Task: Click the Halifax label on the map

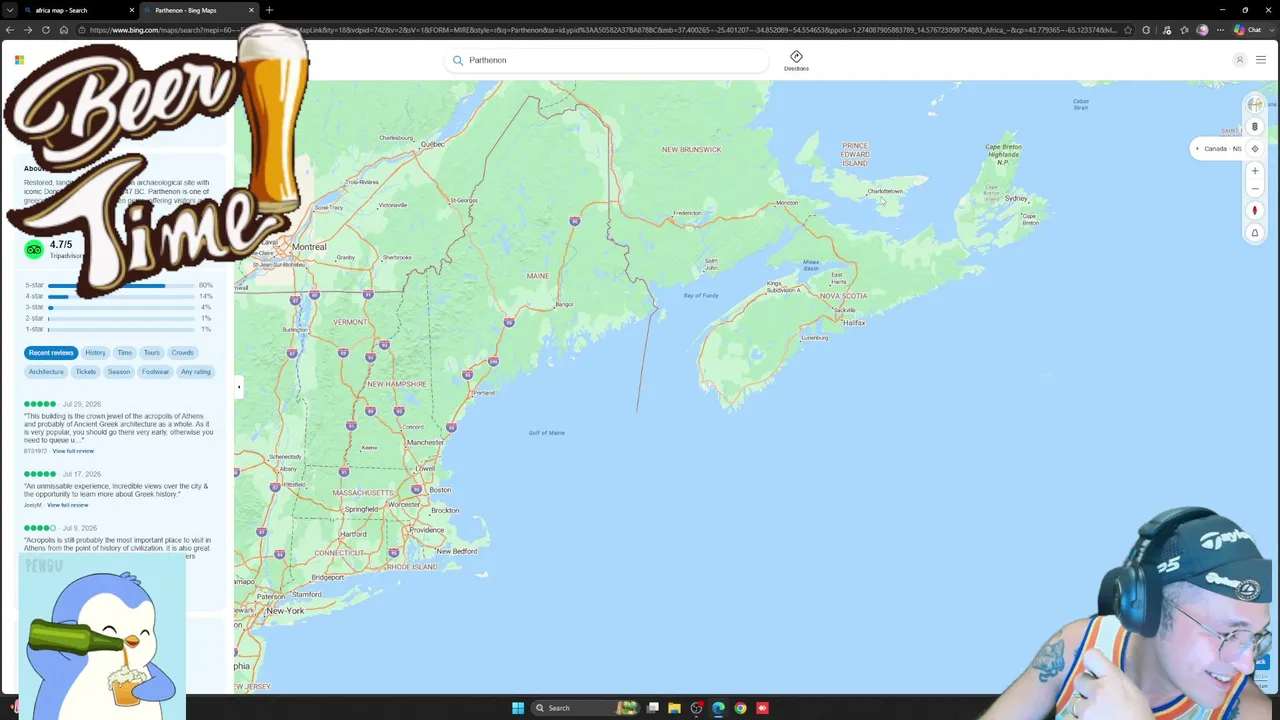Action: point(854,323)
